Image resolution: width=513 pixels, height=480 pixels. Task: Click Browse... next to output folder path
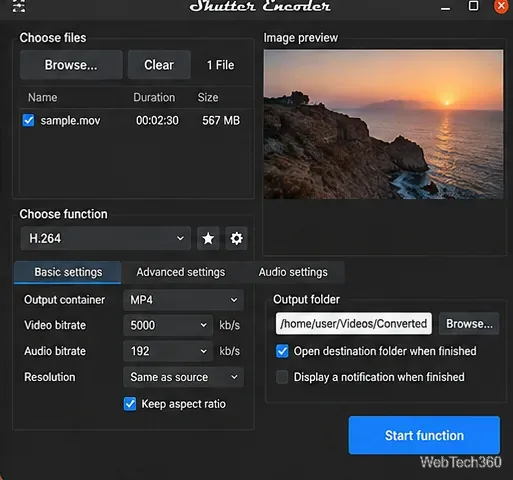pyautogui.click(x=469, y=324)
